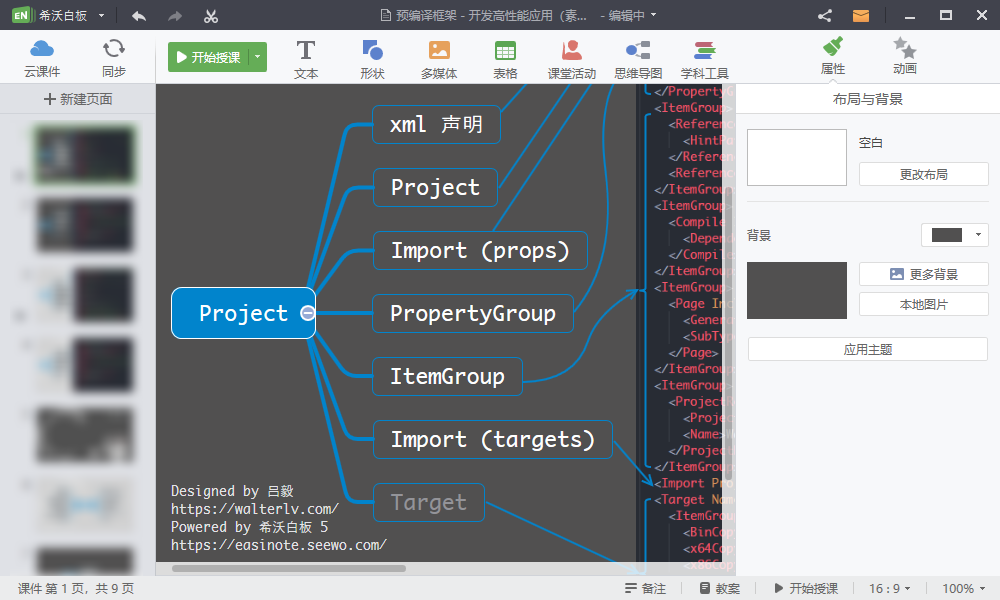Click the dark gray background preview swatch
This screenshot has height=600, width=1000.
[x=796, y=291]
